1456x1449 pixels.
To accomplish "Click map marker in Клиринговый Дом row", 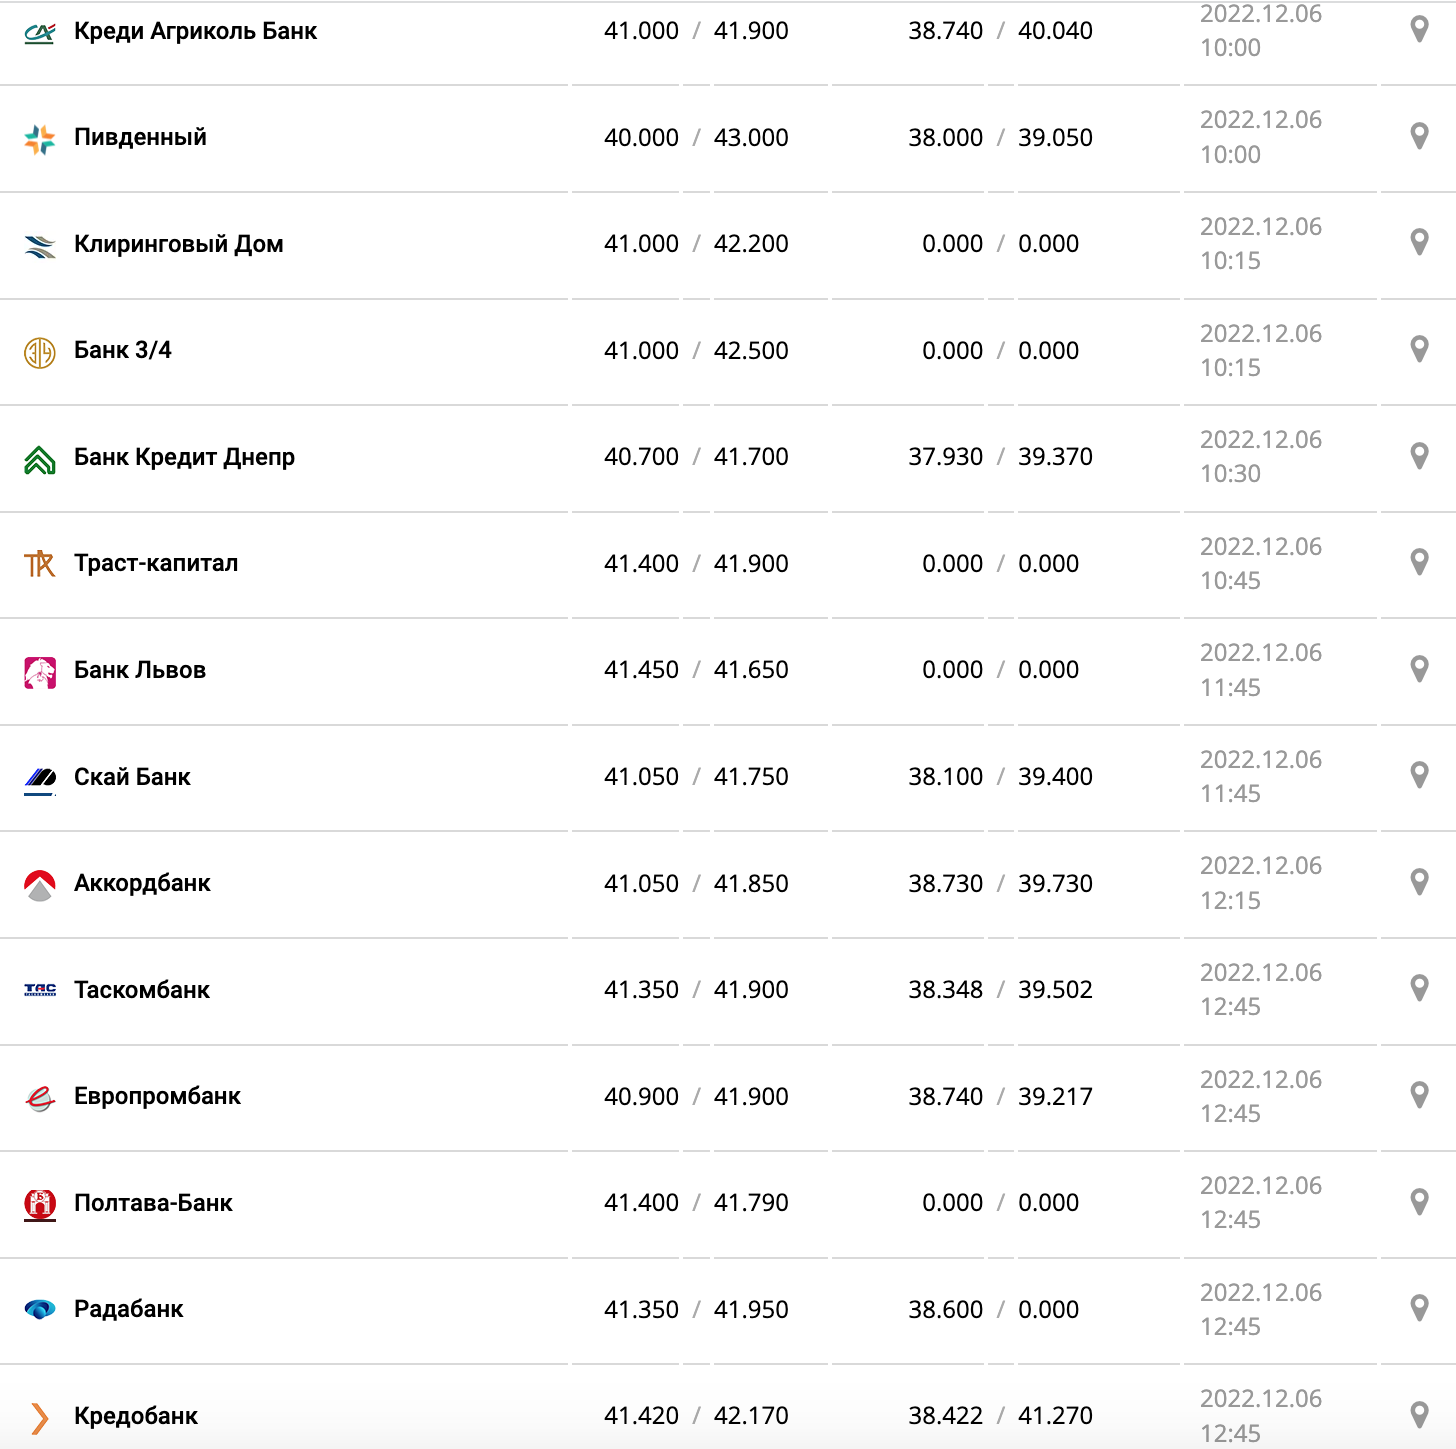I will point(1419,242).
